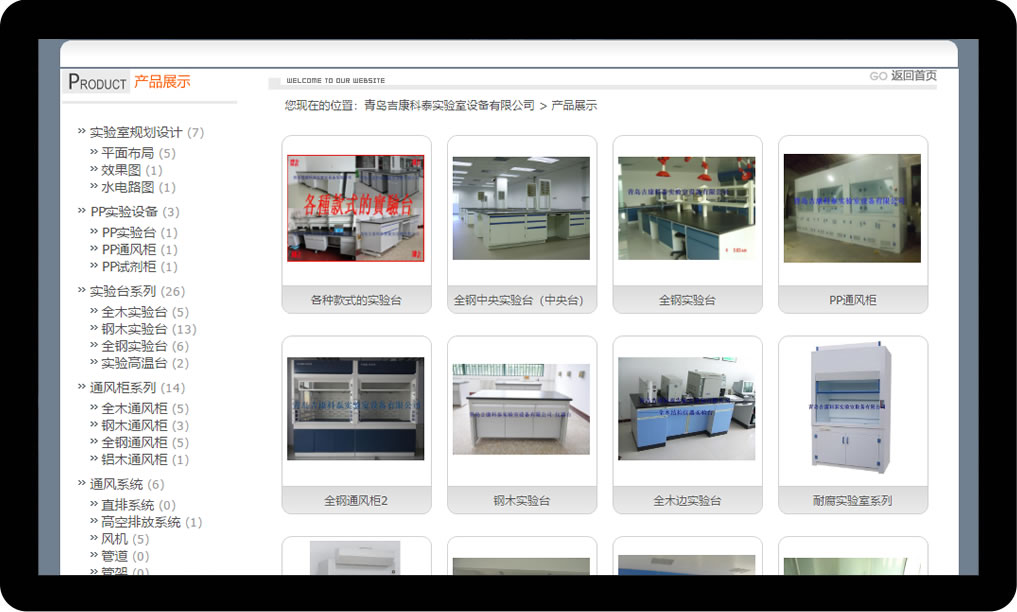View the PP通风柜 product photo
The width and height of the screenshot is (1017, 612).
[x=852, y=208]
